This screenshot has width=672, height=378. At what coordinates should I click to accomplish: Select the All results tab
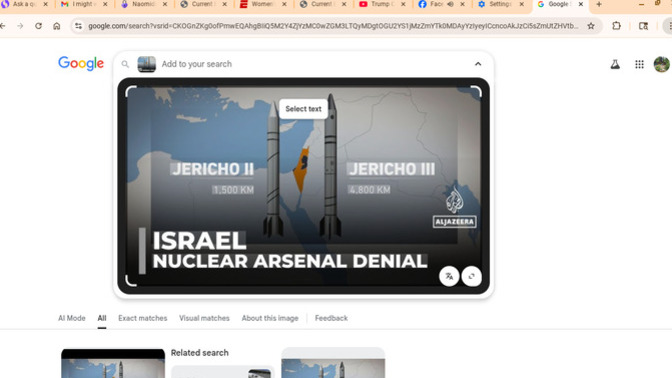tap(102, 318)
